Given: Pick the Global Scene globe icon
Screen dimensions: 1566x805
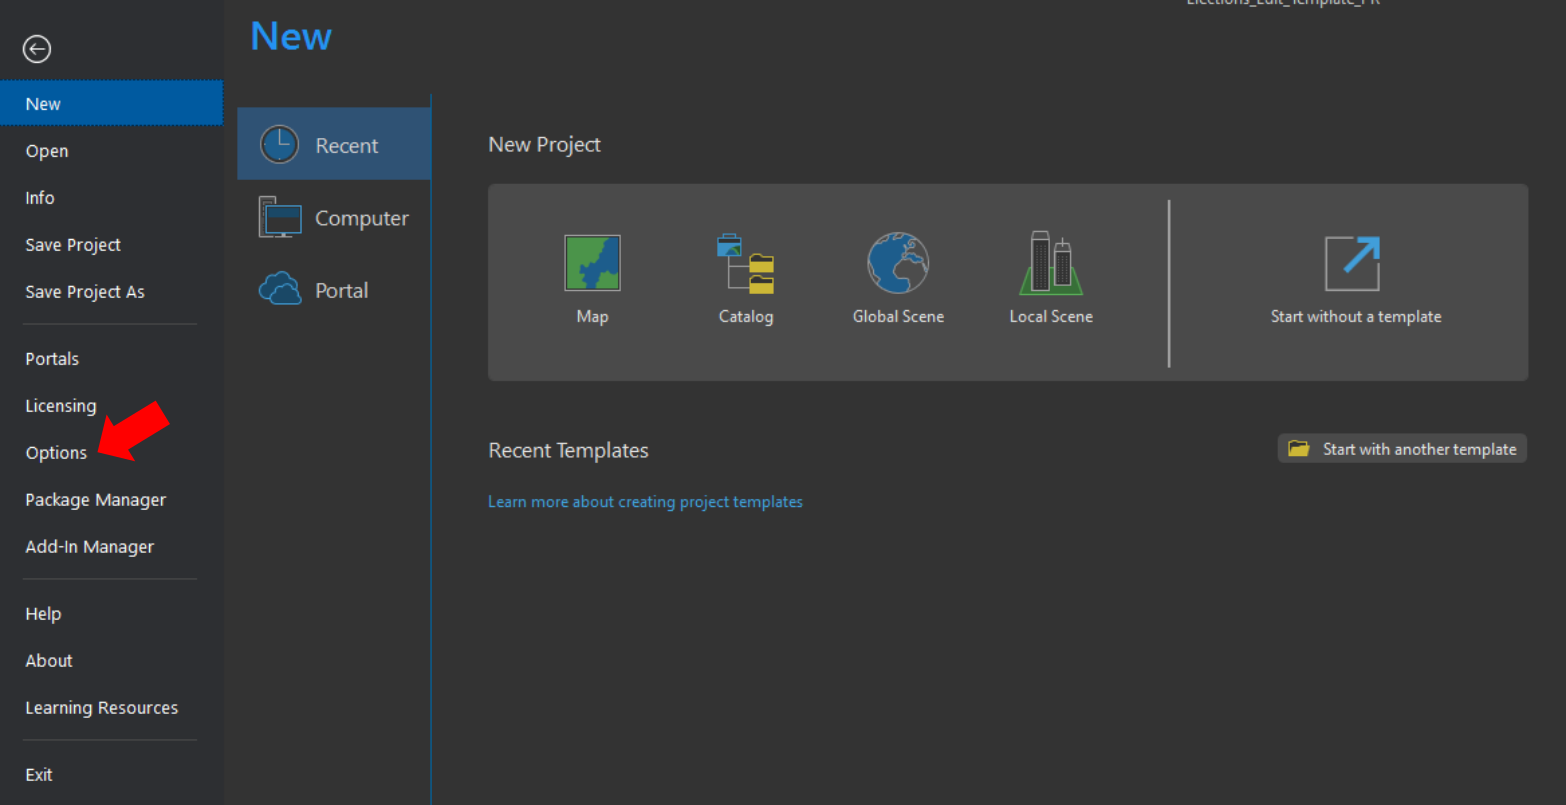Looking at the screenshot, I should [898, 263].
